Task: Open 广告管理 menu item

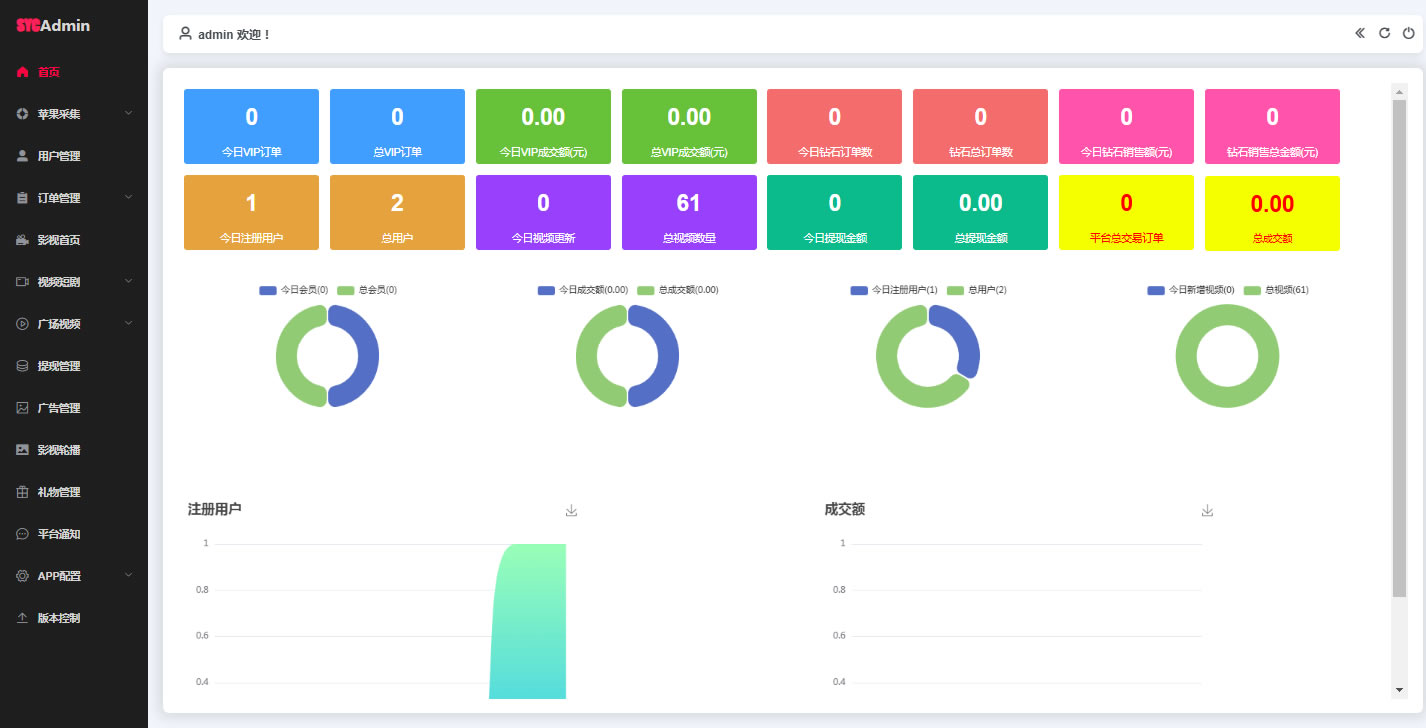Action: pyautogui.click(x=58, y=408)
